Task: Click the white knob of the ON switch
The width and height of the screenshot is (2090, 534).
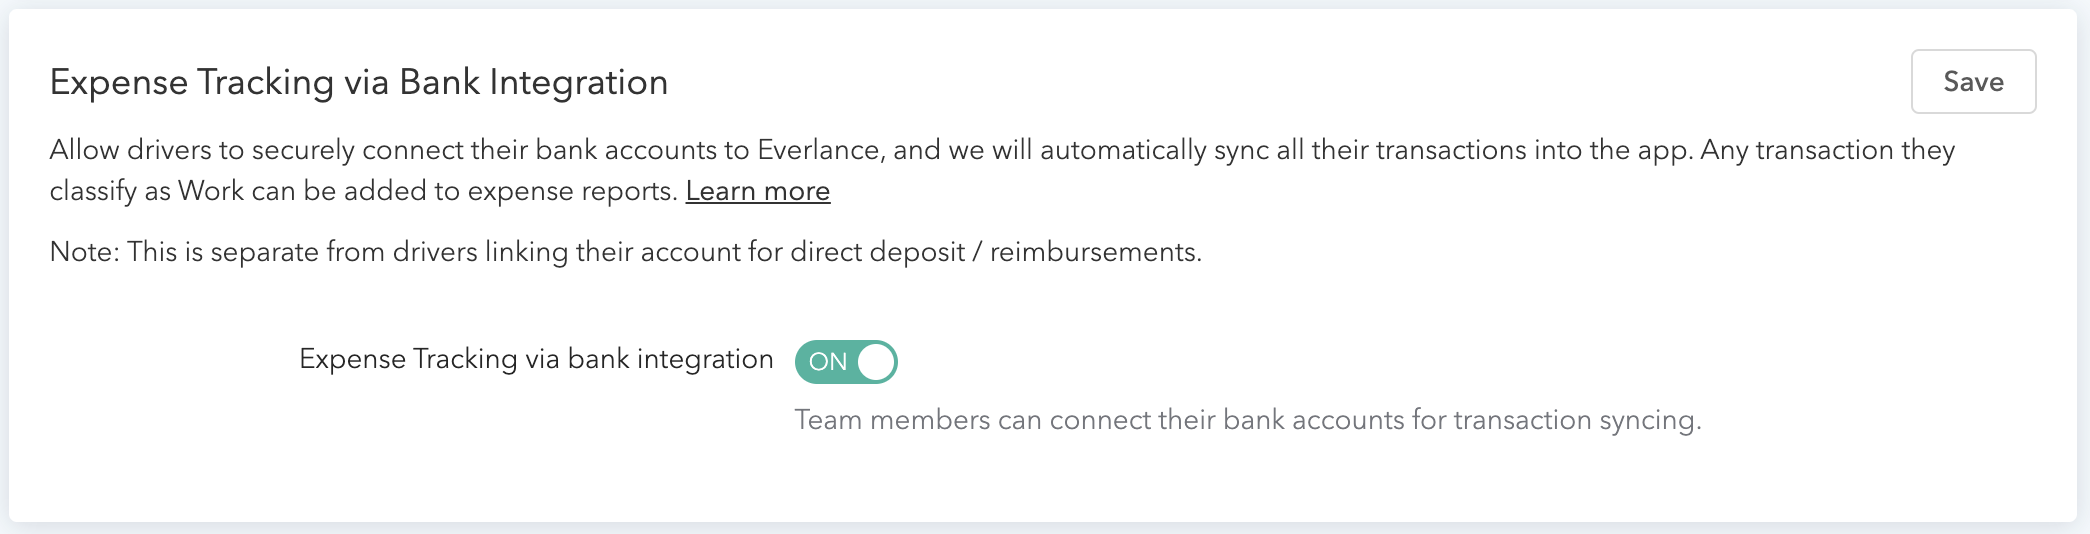Action: pyautogui.click(x=875, y=362)
